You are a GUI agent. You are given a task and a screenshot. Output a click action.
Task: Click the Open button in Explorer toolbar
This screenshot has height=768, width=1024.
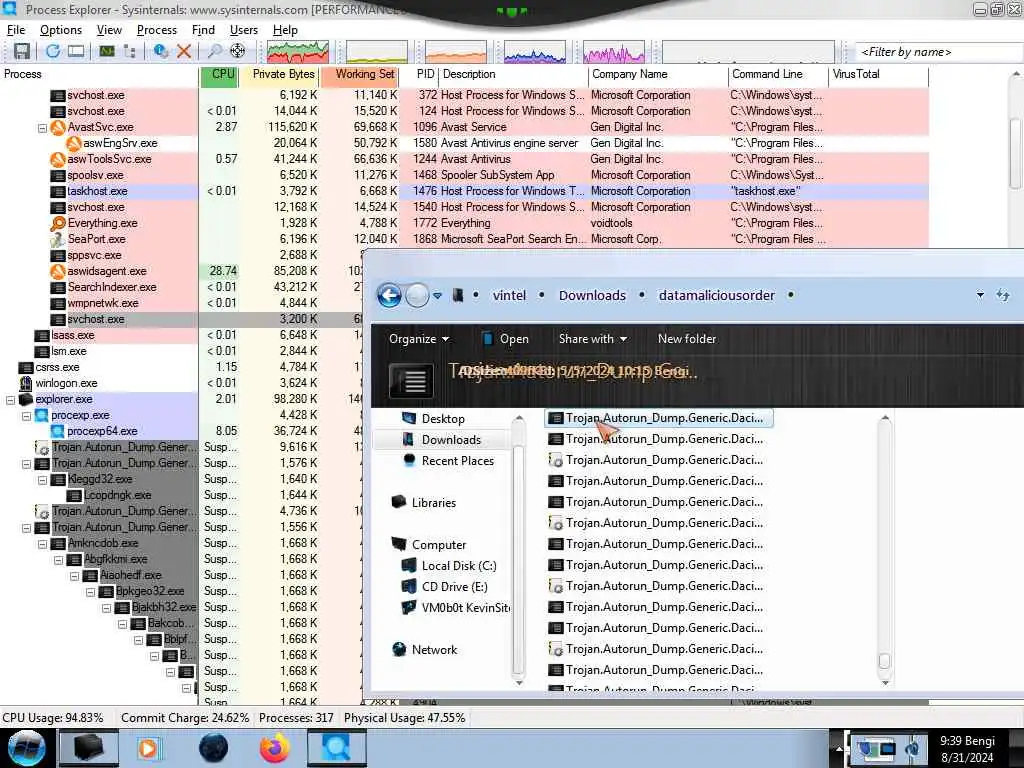pyautogui.click(x=506, y=339)
